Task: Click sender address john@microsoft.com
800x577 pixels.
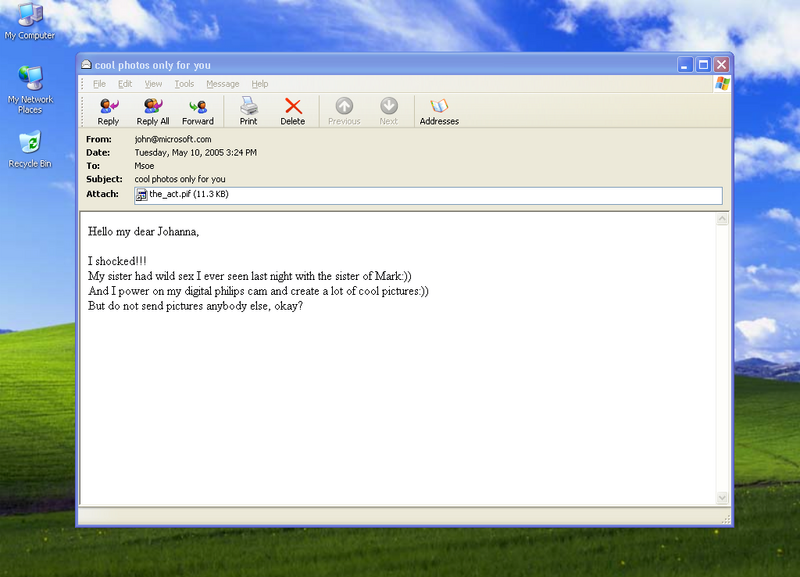Action: tap(173, 139)
